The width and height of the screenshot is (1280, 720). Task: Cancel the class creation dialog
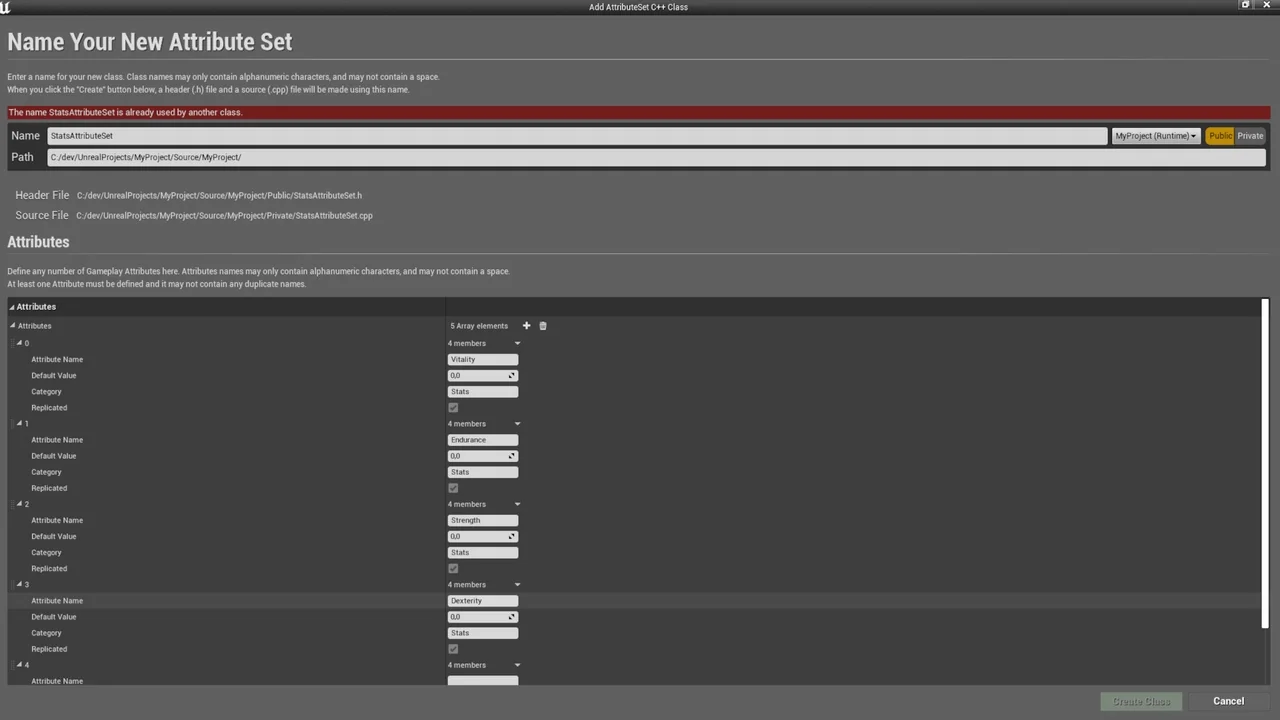[1228, 701]
